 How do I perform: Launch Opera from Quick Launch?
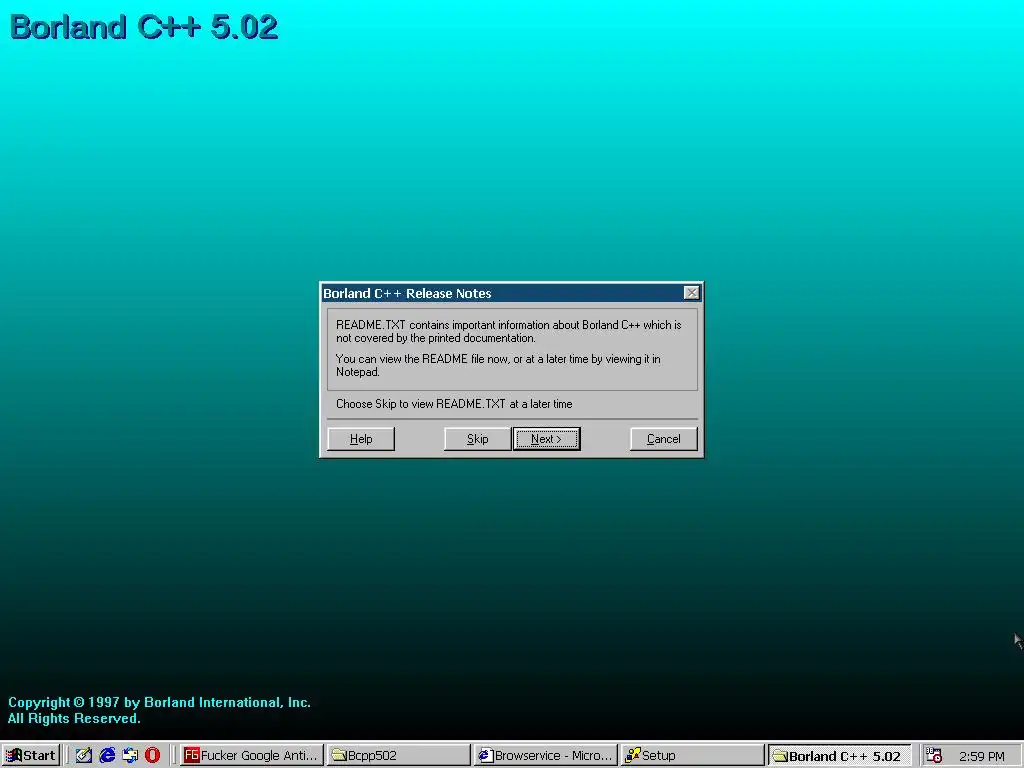pos(152,756)
